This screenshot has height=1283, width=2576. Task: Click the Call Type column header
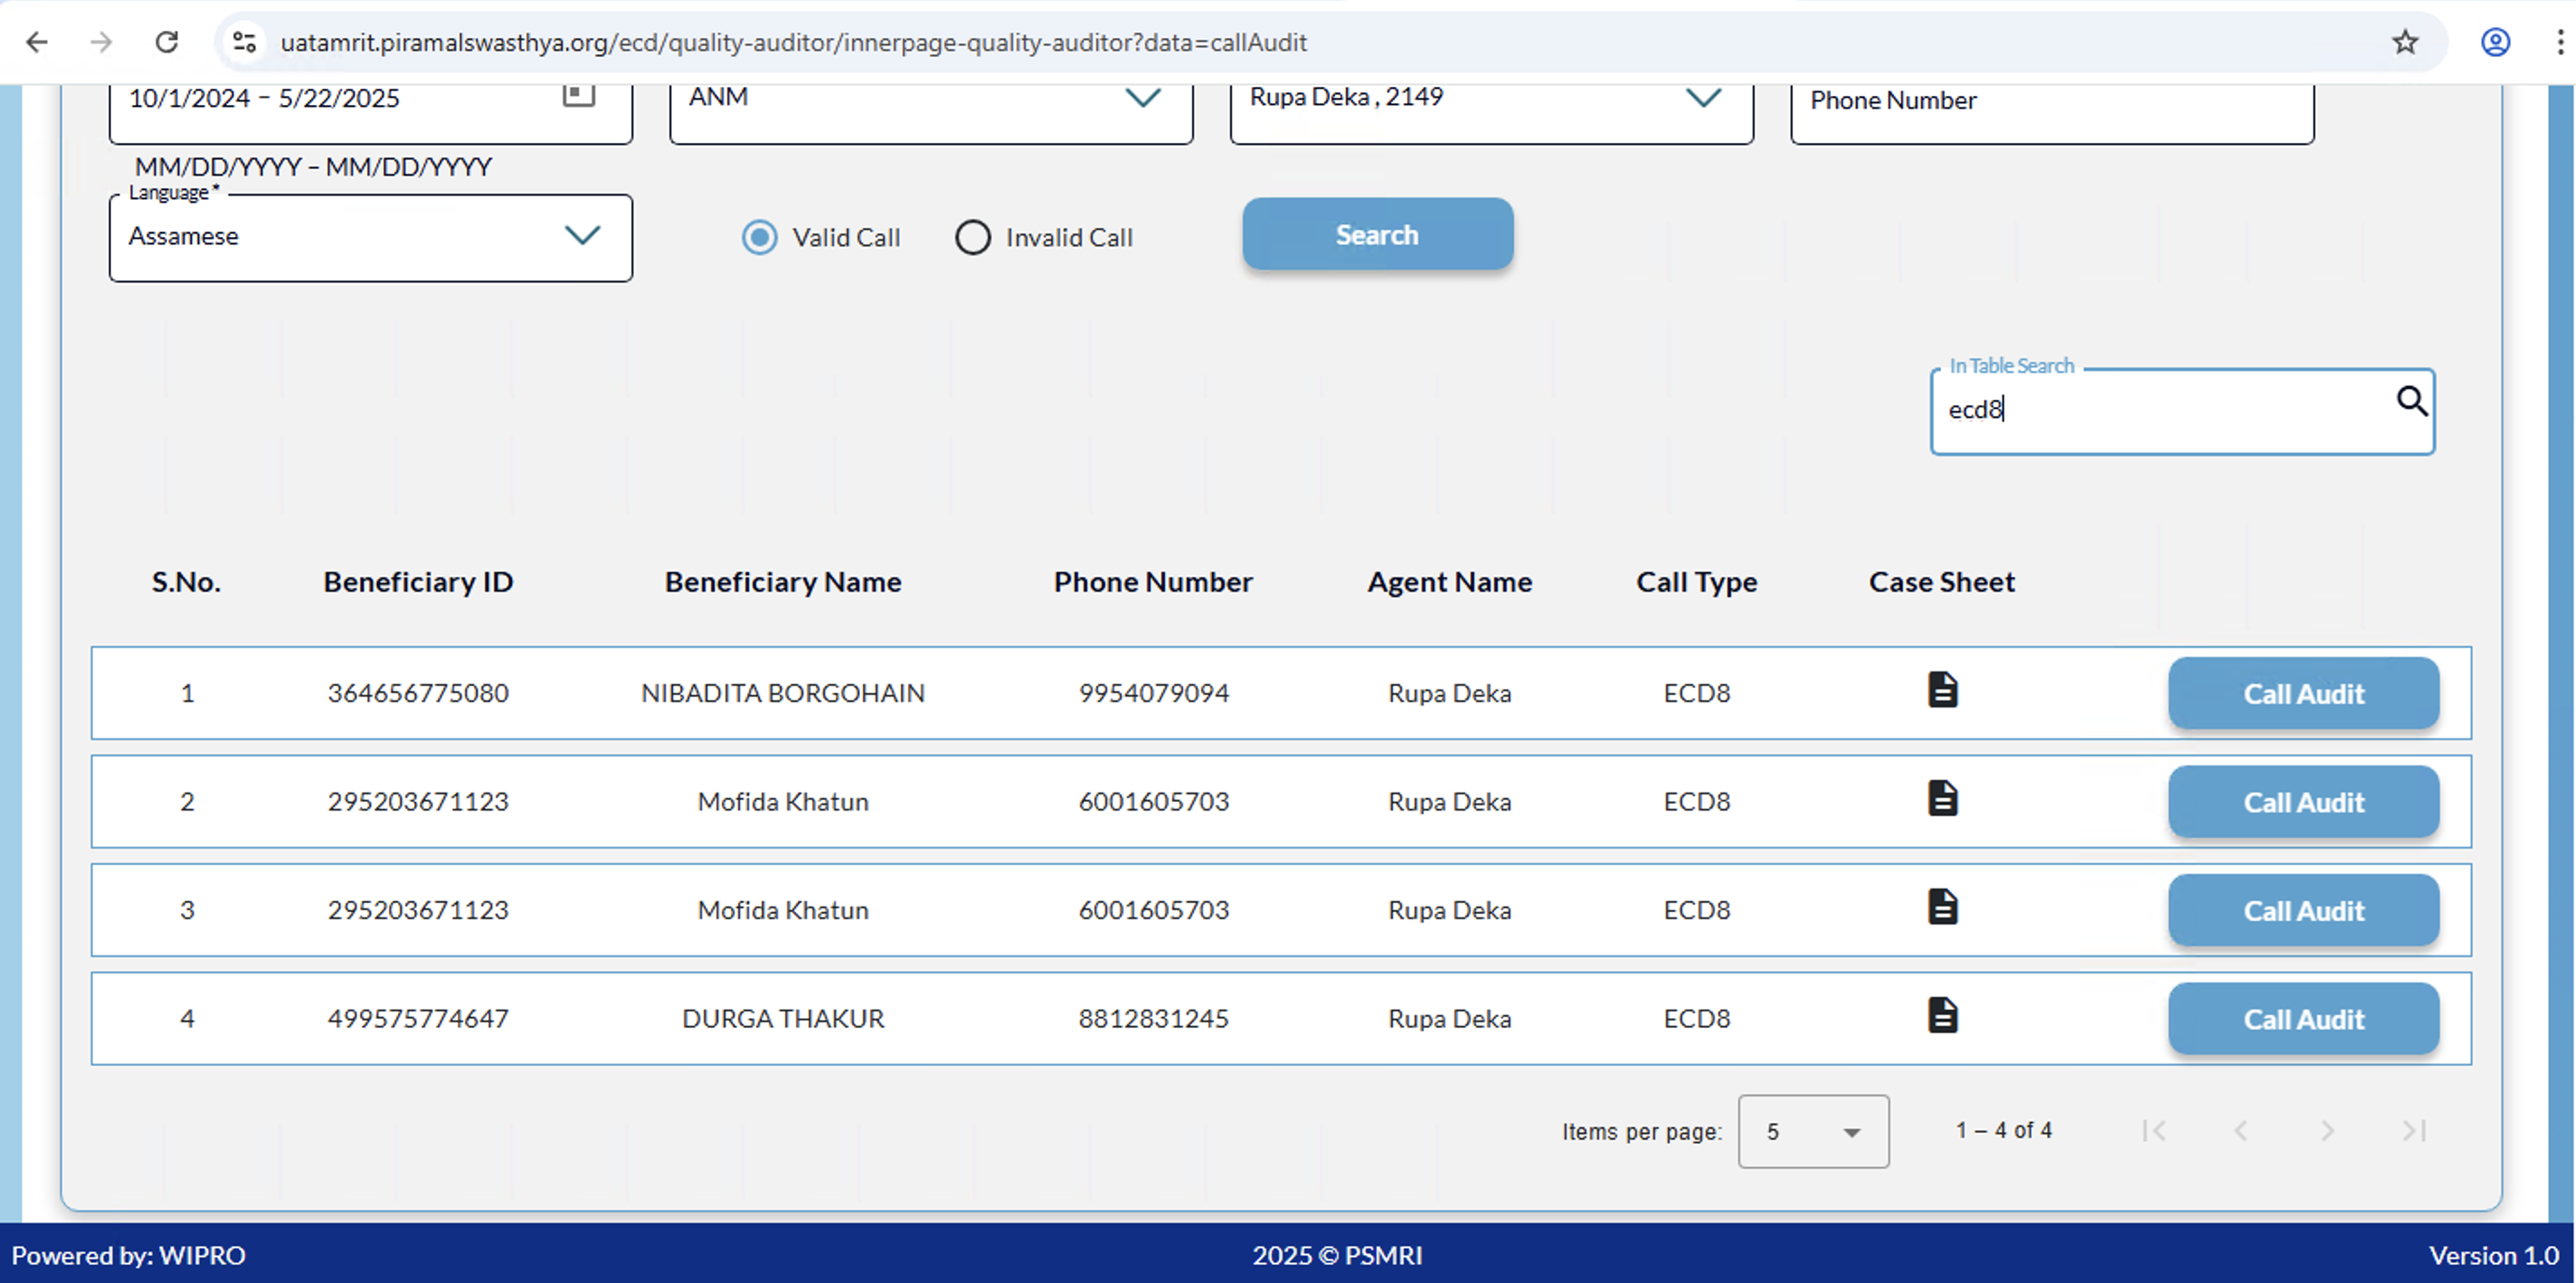1696,582
